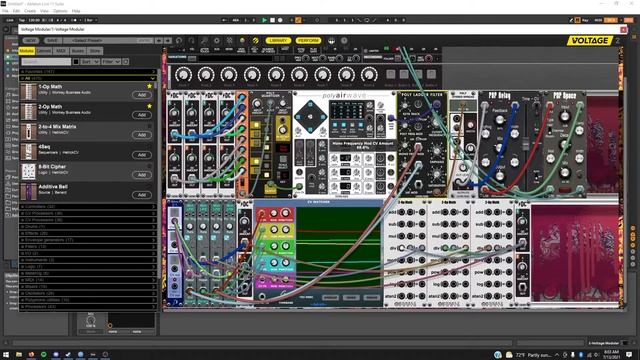Toggle the orange Ableton automation arm button
640x360 pixels.
[x=298, y=20]
